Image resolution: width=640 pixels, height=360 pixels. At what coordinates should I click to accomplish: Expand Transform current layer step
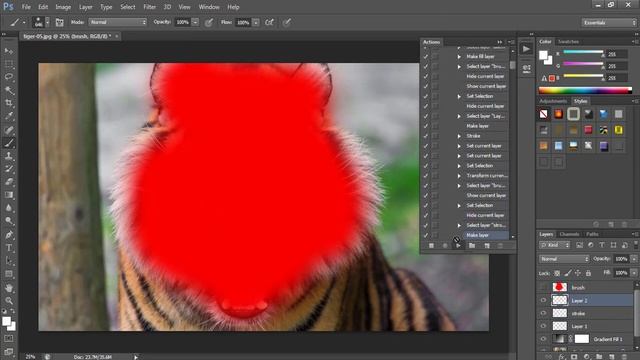[x=459, y=176]
